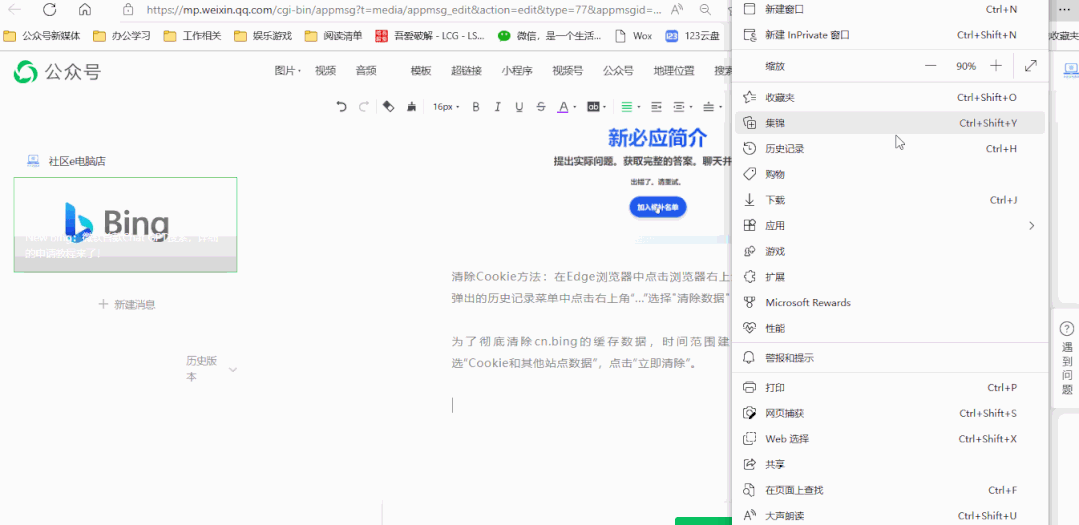Click the 加入候补名单 blue button
This screenshot has width=1079, height=525.
(658, 207)
